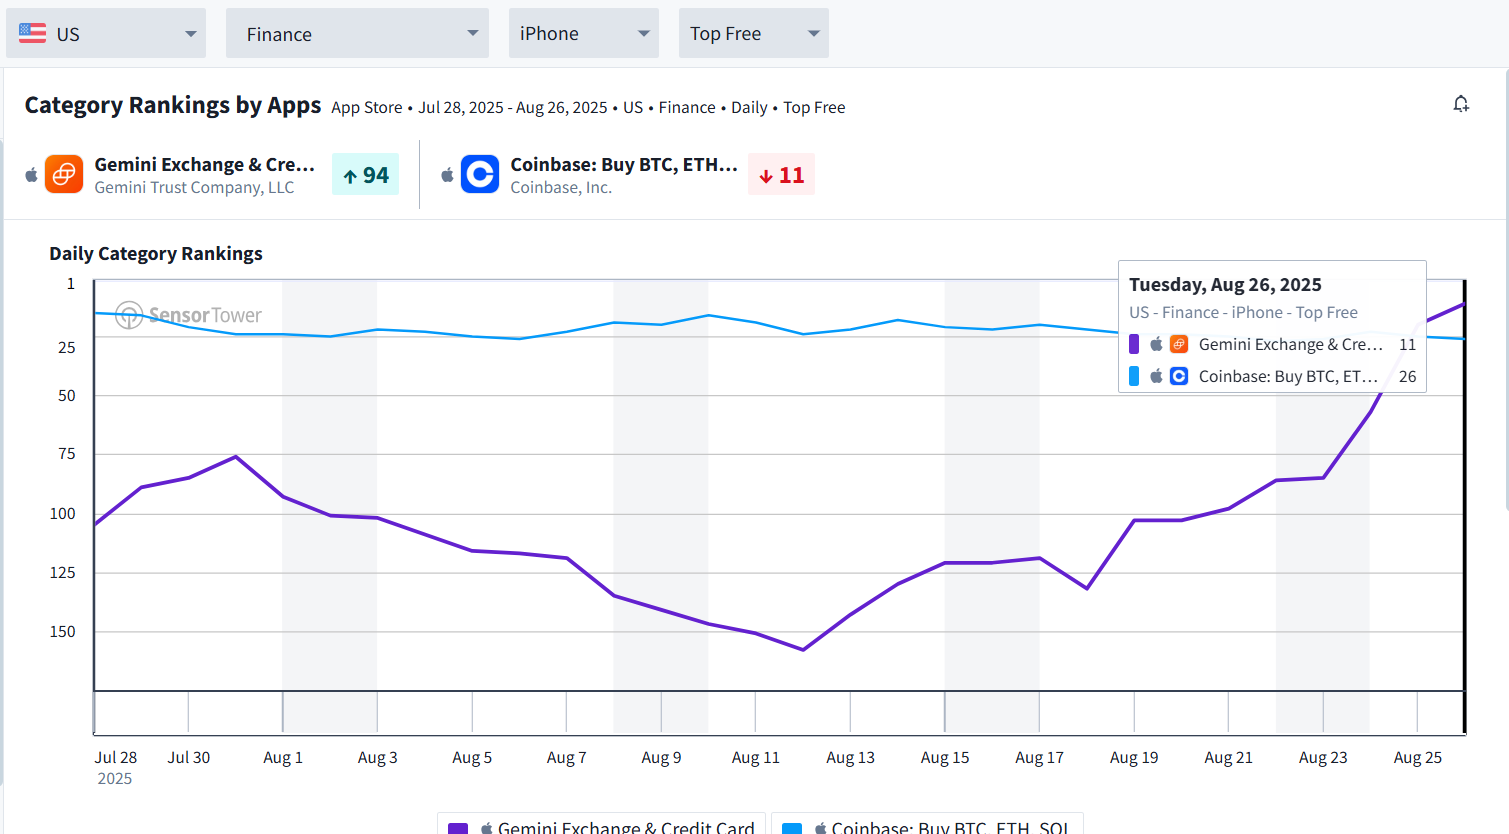Click the orange Gemini Exchange app icon in header

pos(64,175)
